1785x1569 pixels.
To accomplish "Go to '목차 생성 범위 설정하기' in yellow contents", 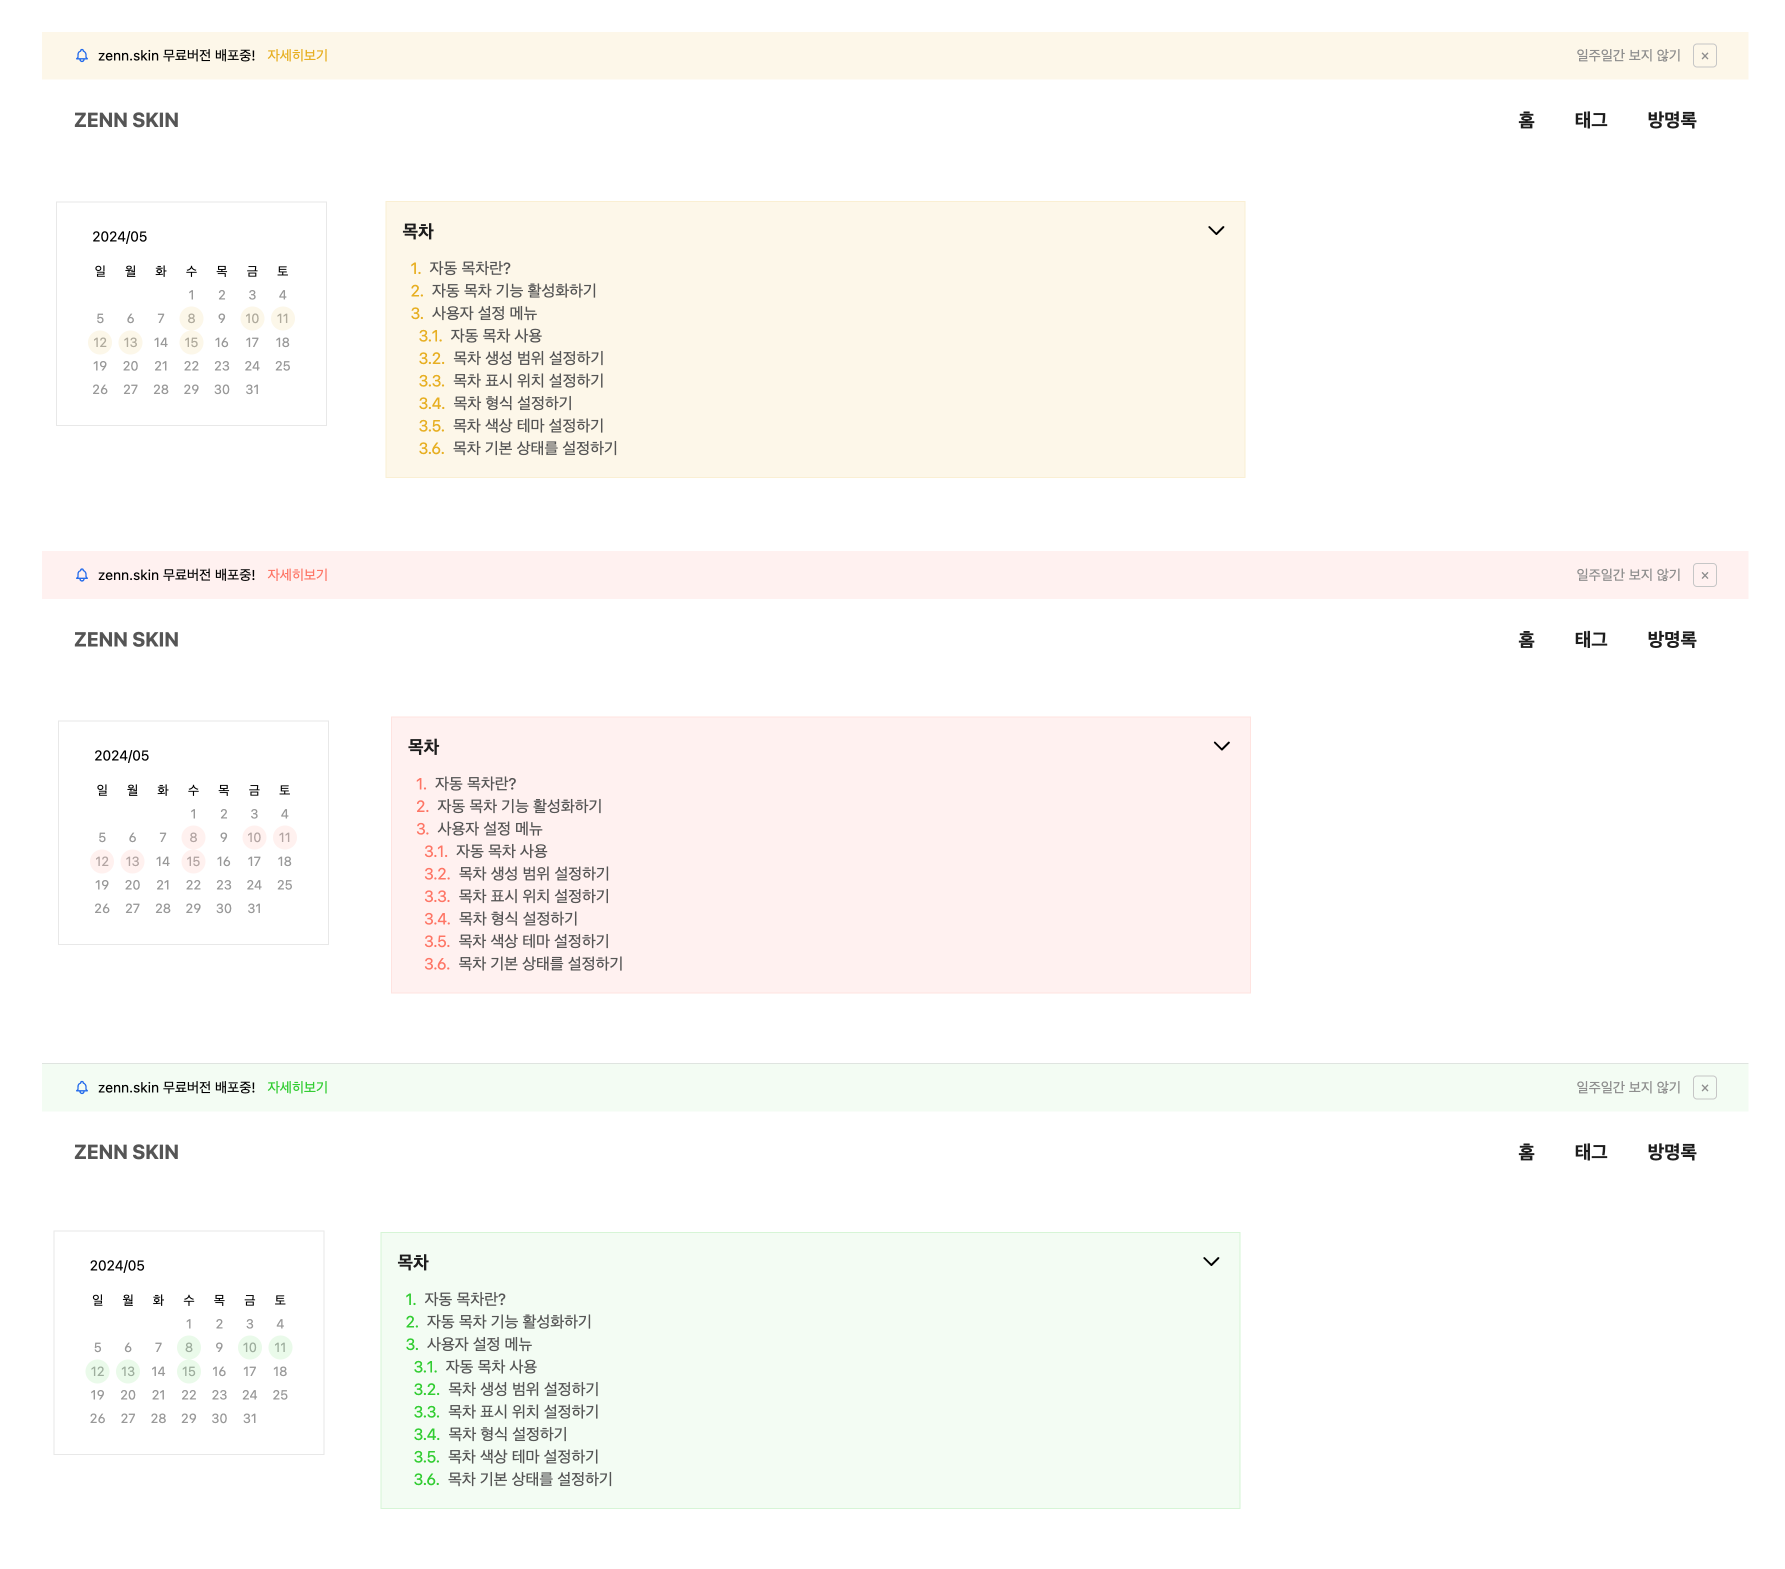I will coord(528,358).
